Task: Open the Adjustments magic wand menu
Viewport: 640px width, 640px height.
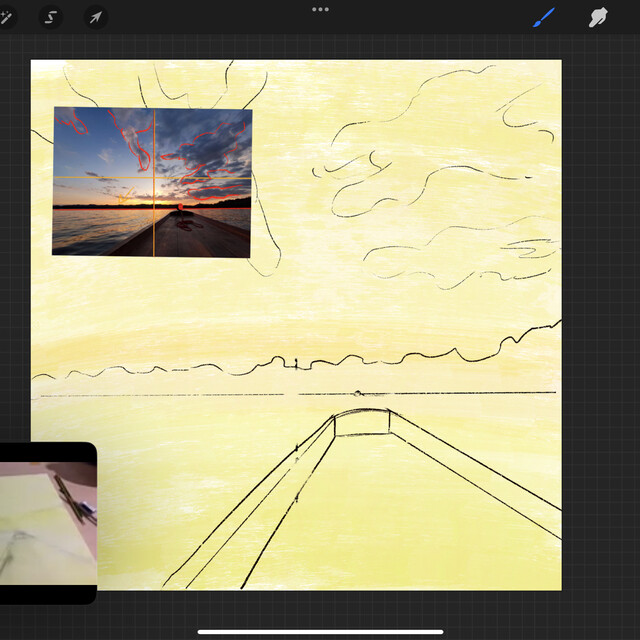Action: point(6,18)
